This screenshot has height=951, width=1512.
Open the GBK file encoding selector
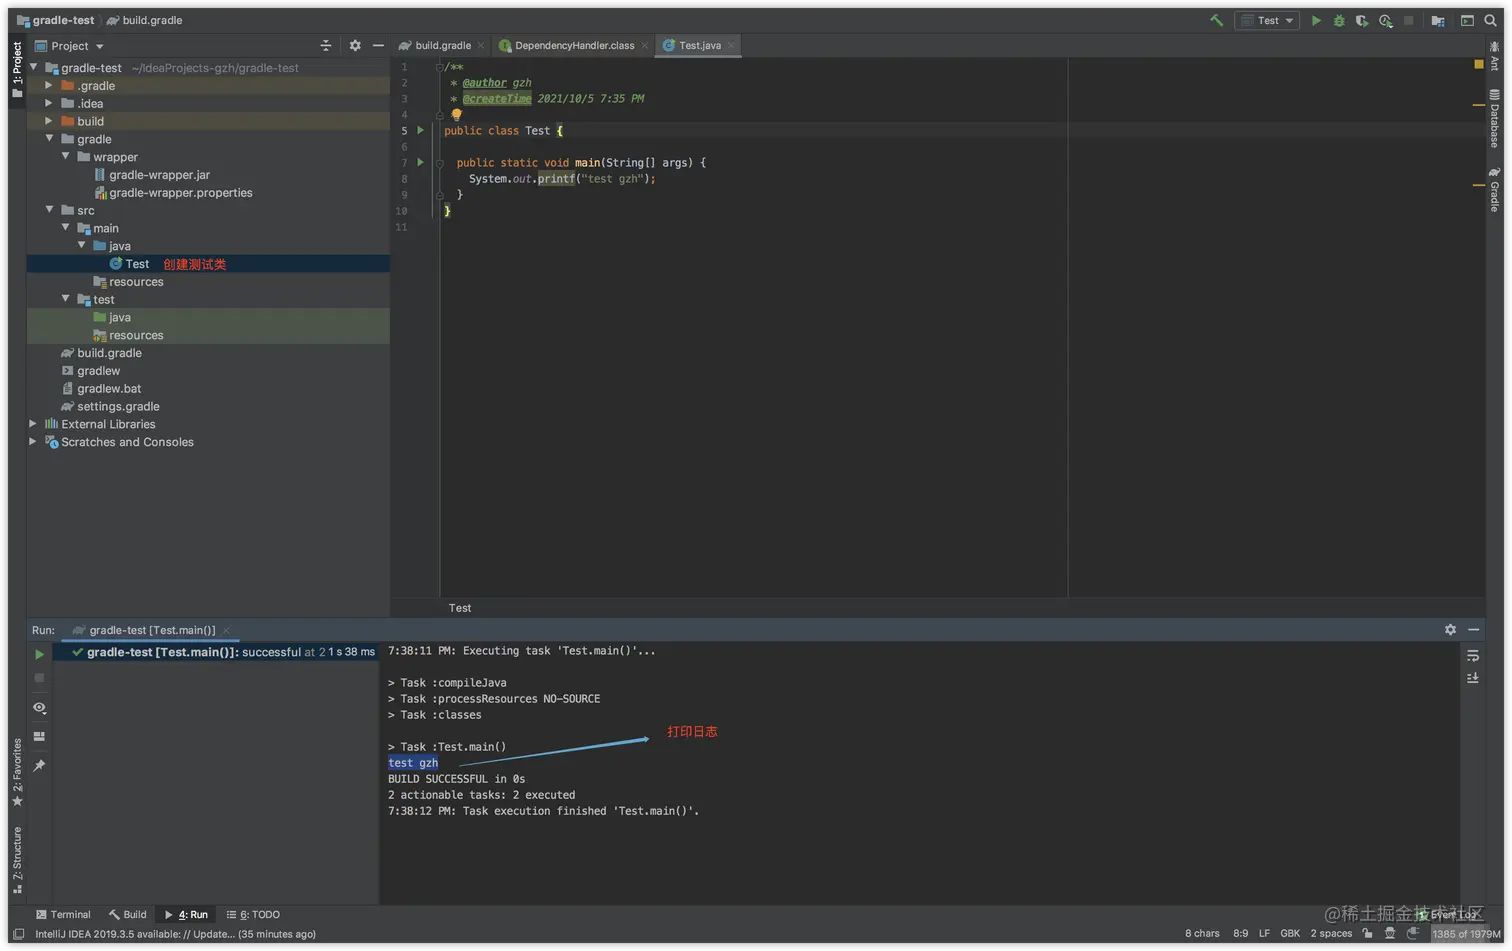pos(1290,934)
